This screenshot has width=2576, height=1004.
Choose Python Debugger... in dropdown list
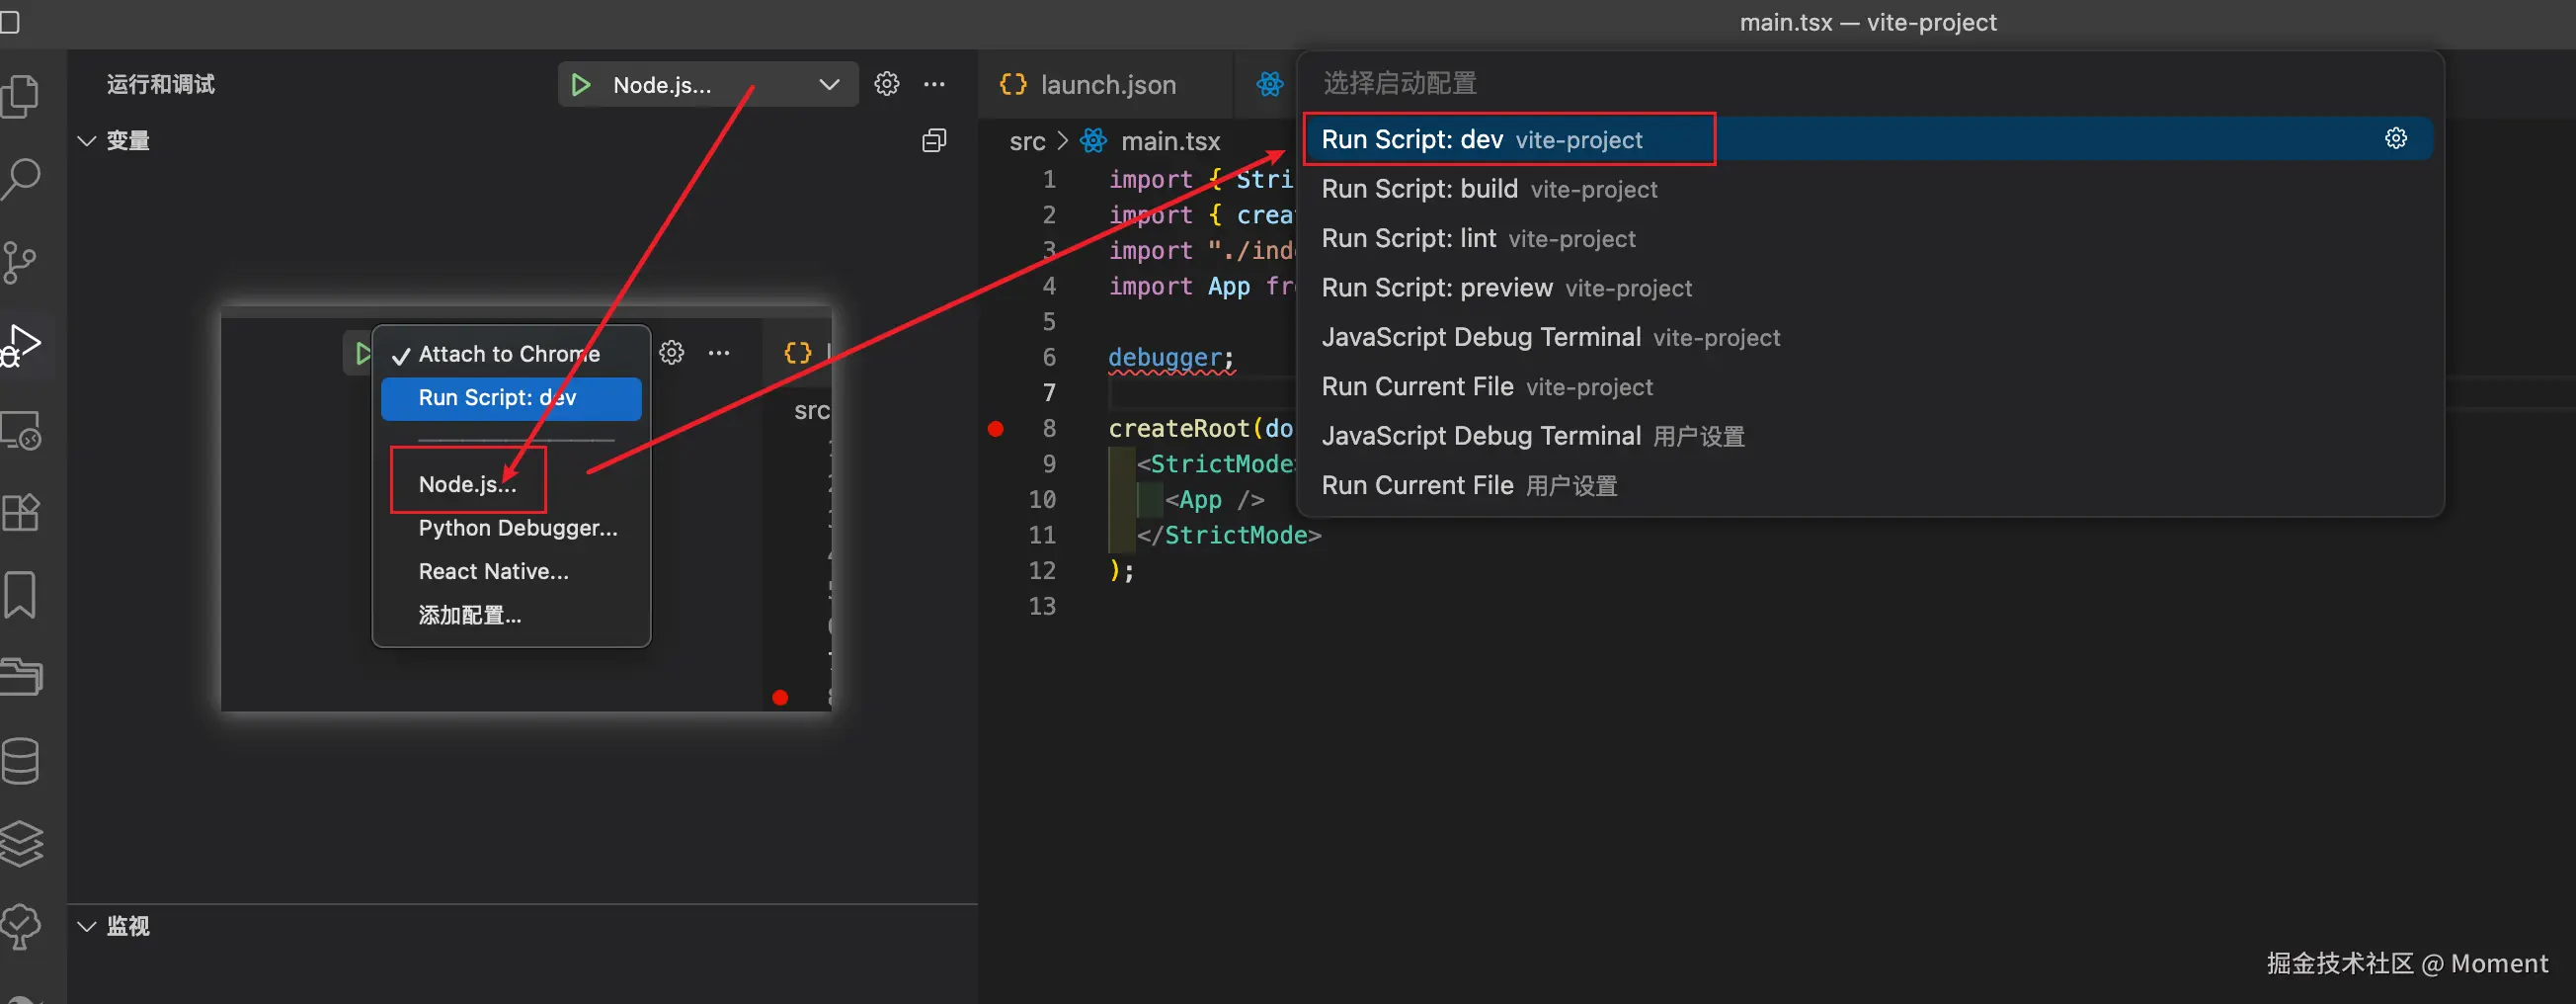click(510, 528)
